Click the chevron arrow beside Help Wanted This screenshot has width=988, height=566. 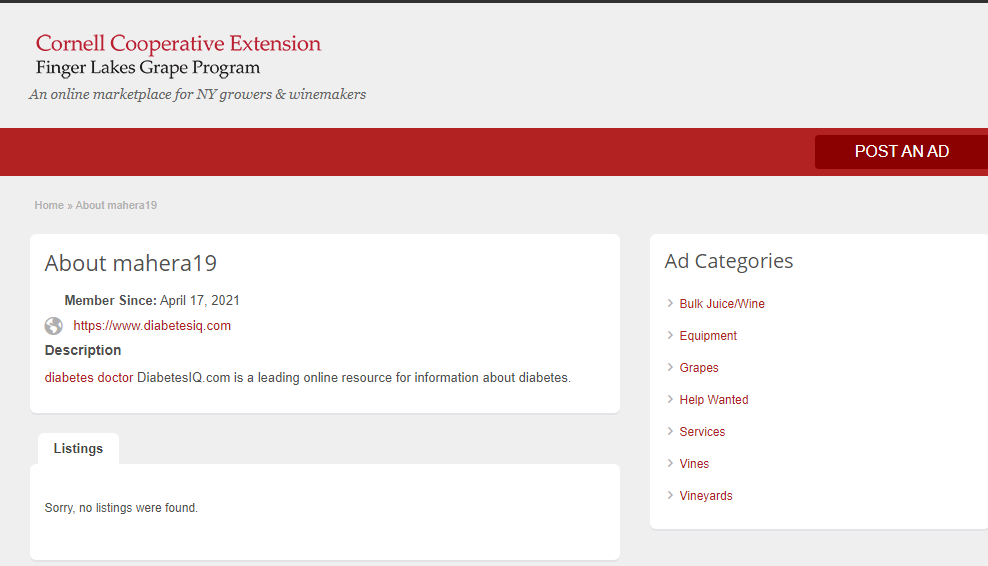670,399
